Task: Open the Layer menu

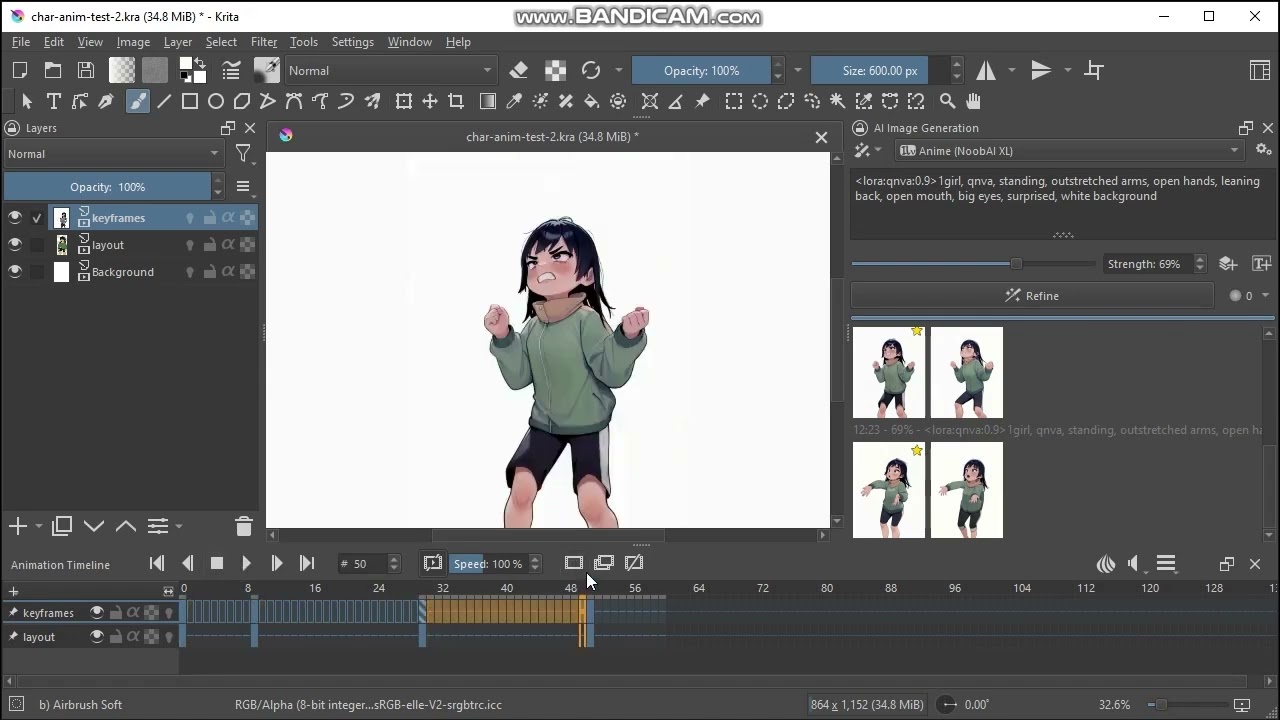Action: (x=178, y=42)
